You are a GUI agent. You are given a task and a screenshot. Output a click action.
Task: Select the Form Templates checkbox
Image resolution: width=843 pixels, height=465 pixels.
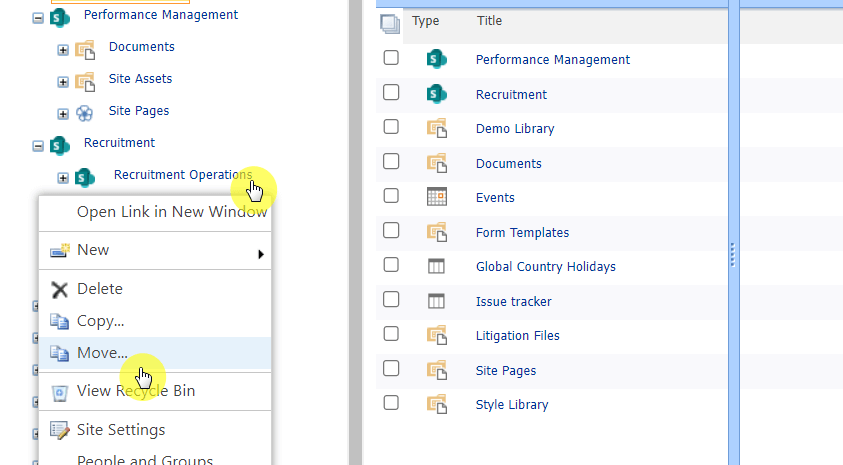pyautogui.click(x=391, y=231)
